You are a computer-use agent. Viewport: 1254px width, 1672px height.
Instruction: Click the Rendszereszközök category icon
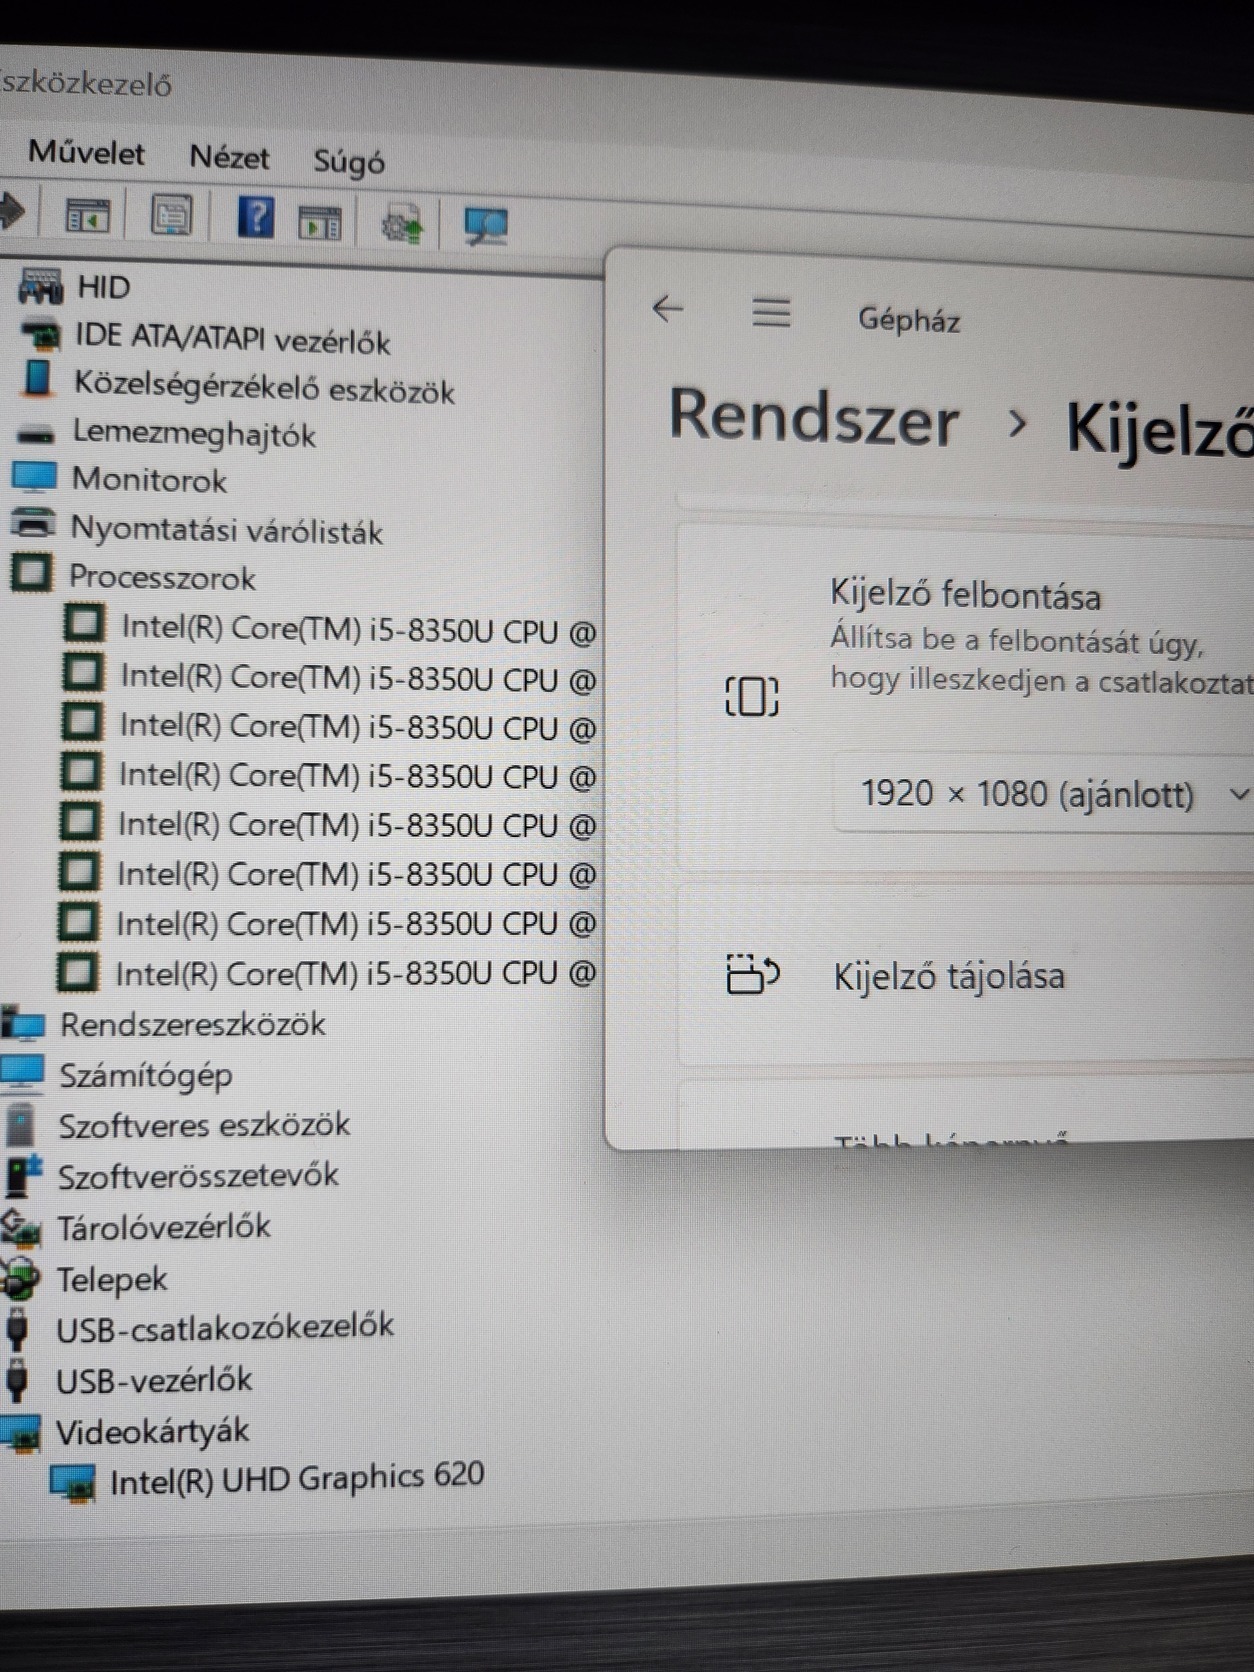[x=23, y=1024]
